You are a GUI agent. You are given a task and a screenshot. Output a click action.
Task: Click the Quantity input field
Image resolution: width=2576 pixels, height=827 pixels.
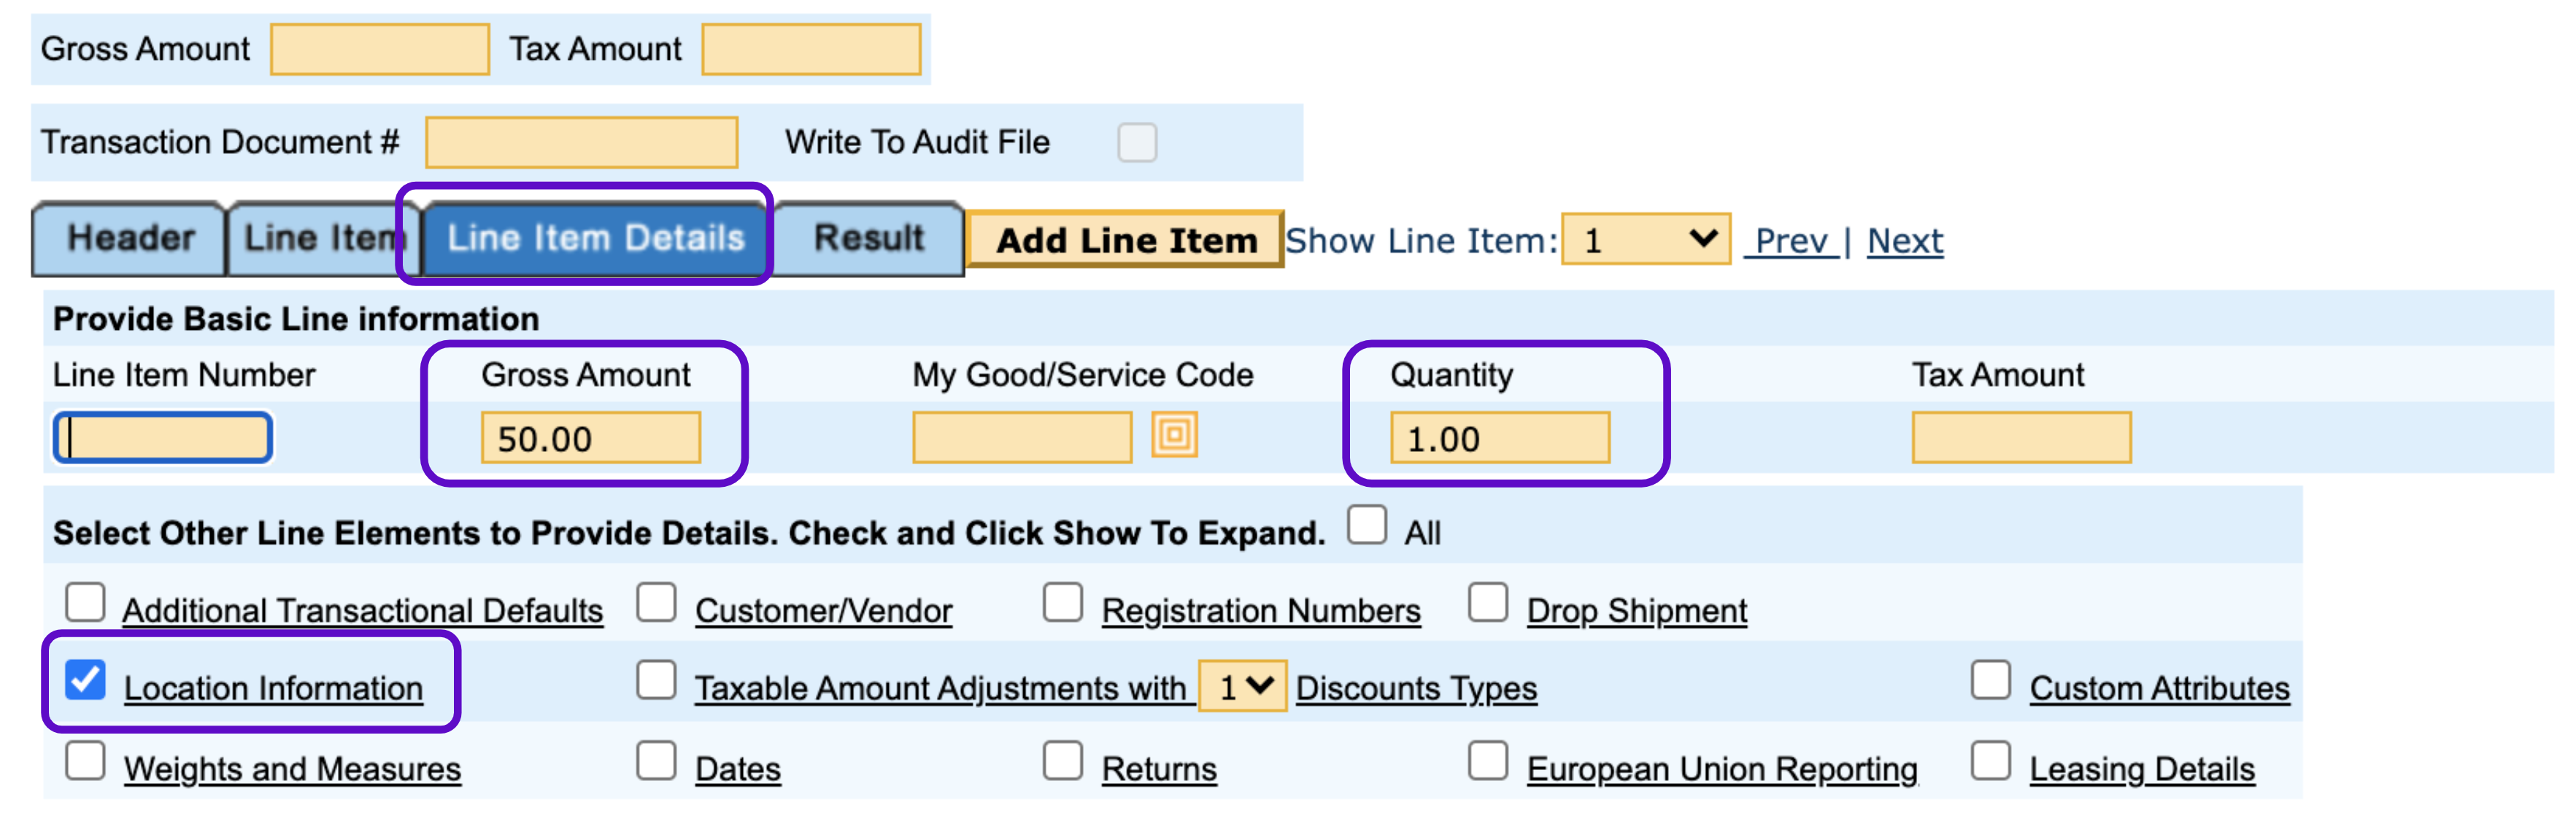tap(1499, 439)
